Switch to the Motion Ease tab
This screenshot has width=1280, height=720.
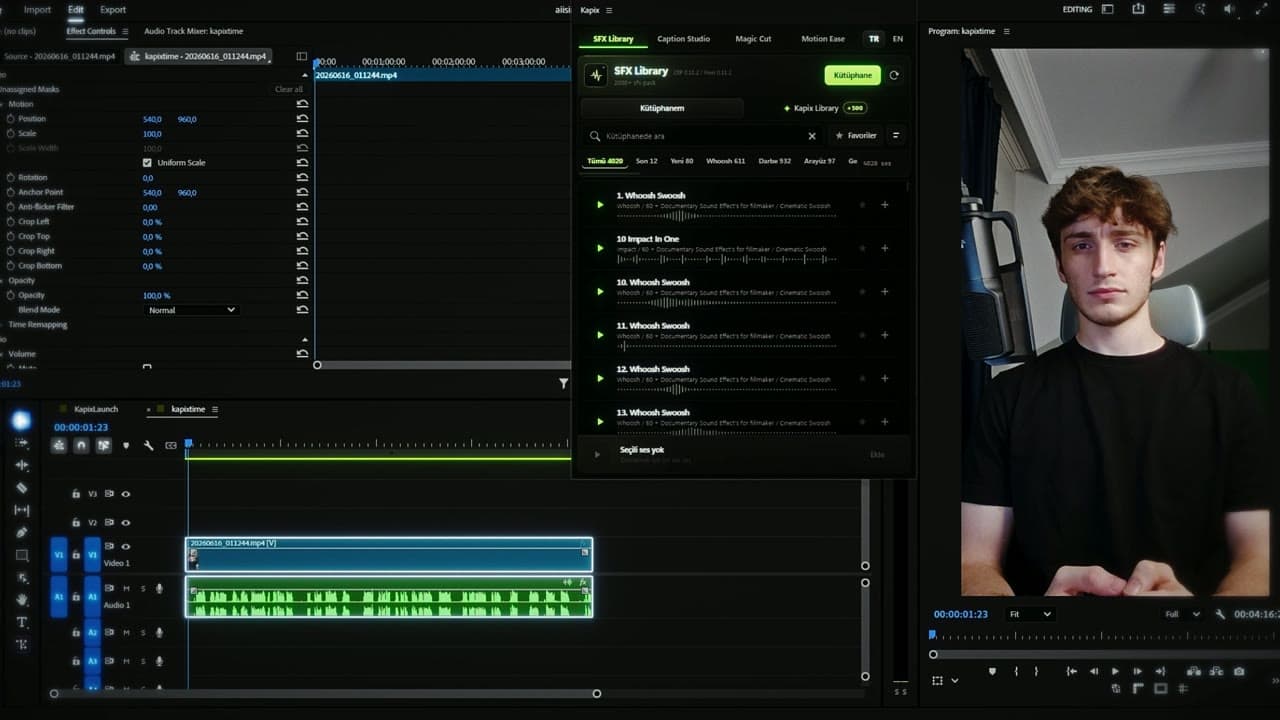click(x=823, y=39)
